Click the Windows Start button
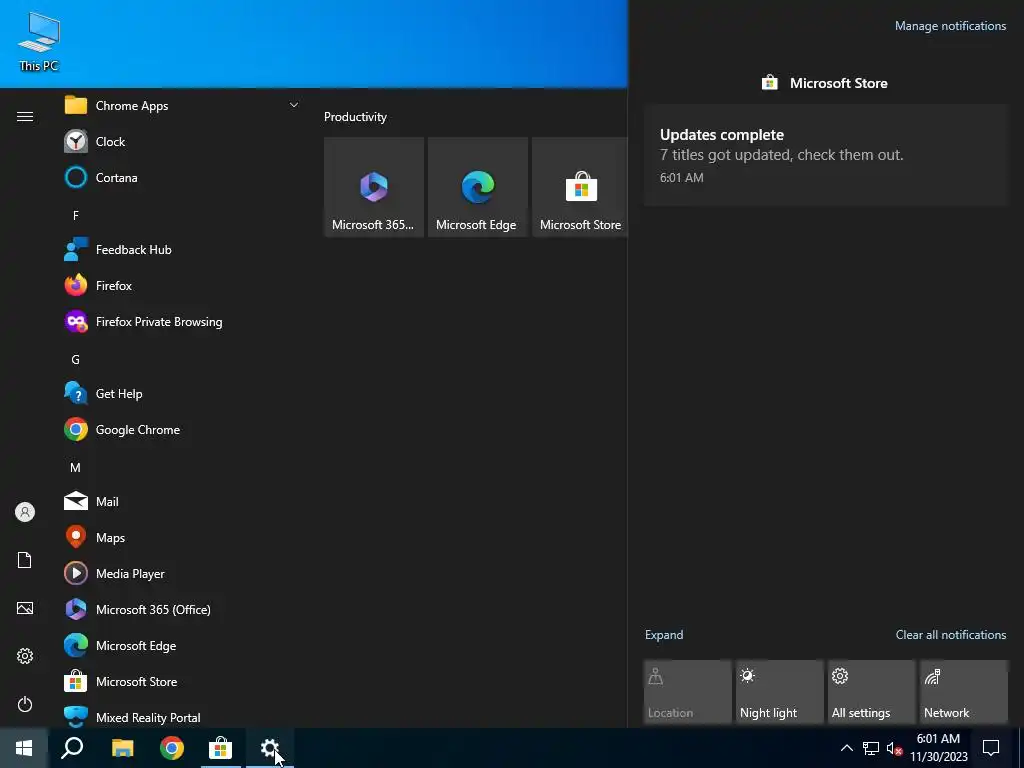 [x=24, y=748]
